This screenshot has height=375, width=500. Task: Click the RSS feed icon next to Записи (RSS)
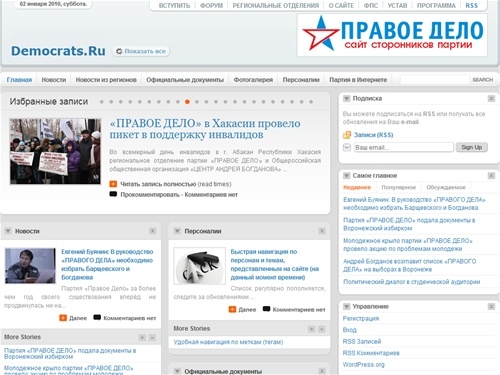click(x=347, y=135)
